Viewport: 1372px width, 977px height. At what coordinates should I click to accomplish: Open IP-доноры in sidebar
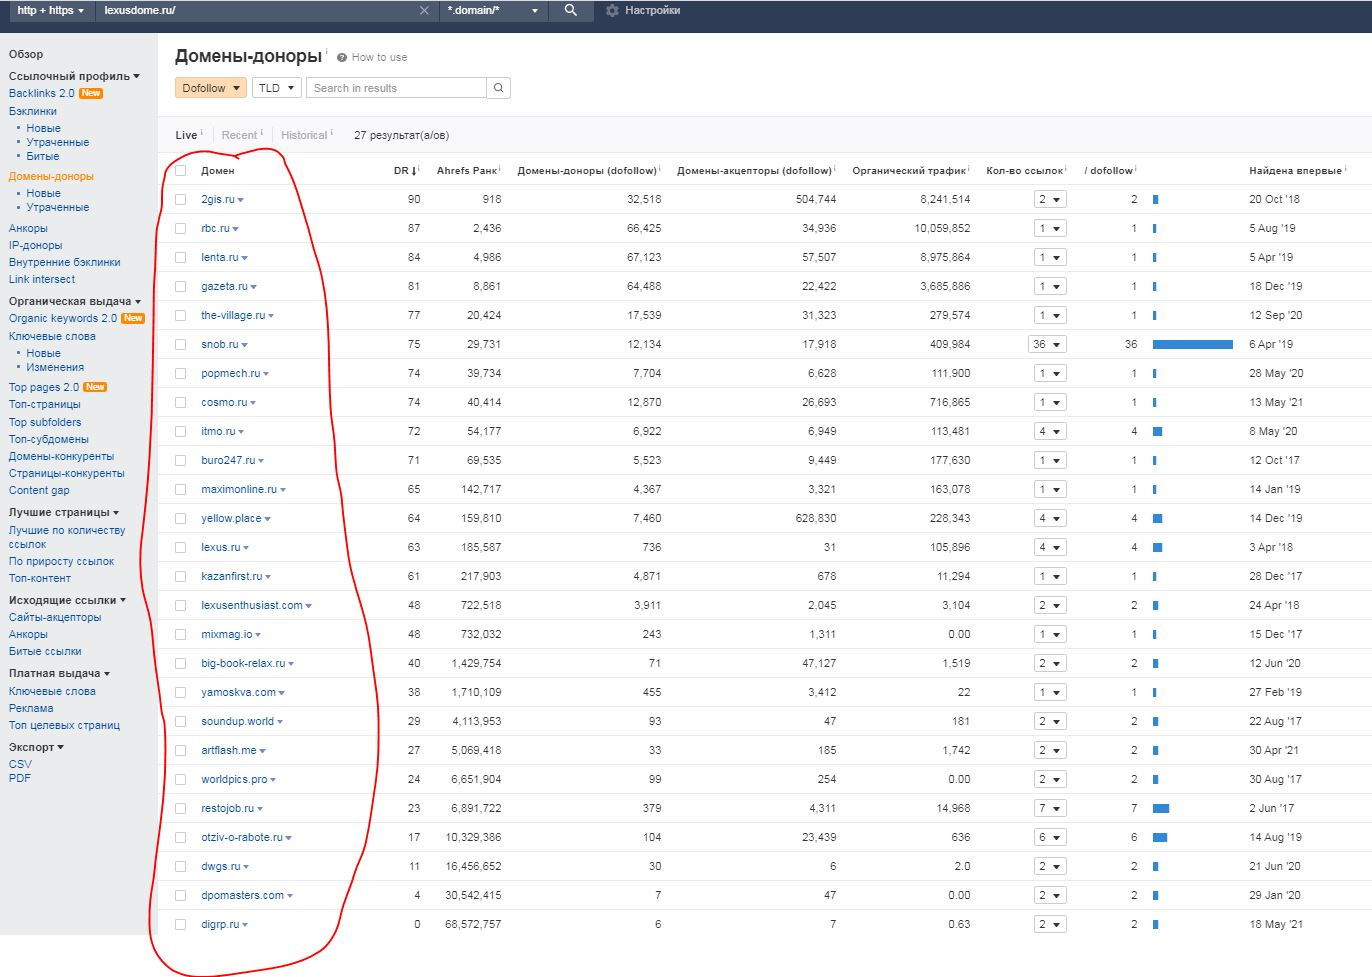tap(35, 245)
